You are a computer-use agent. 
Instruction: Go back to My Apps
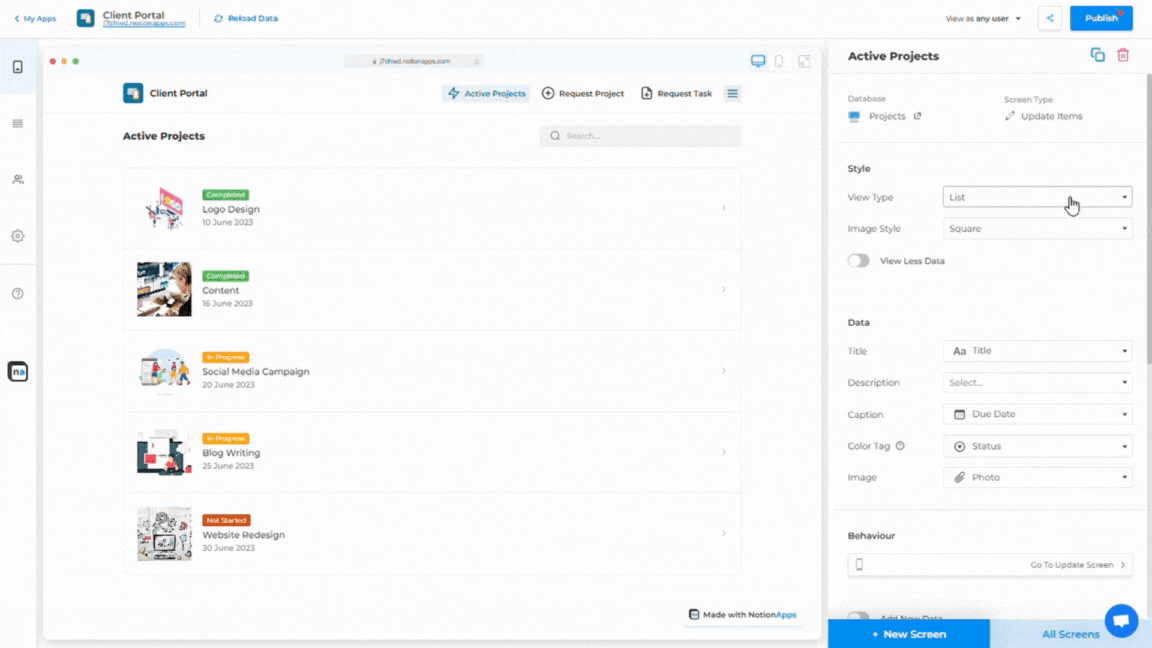(35, 18)
